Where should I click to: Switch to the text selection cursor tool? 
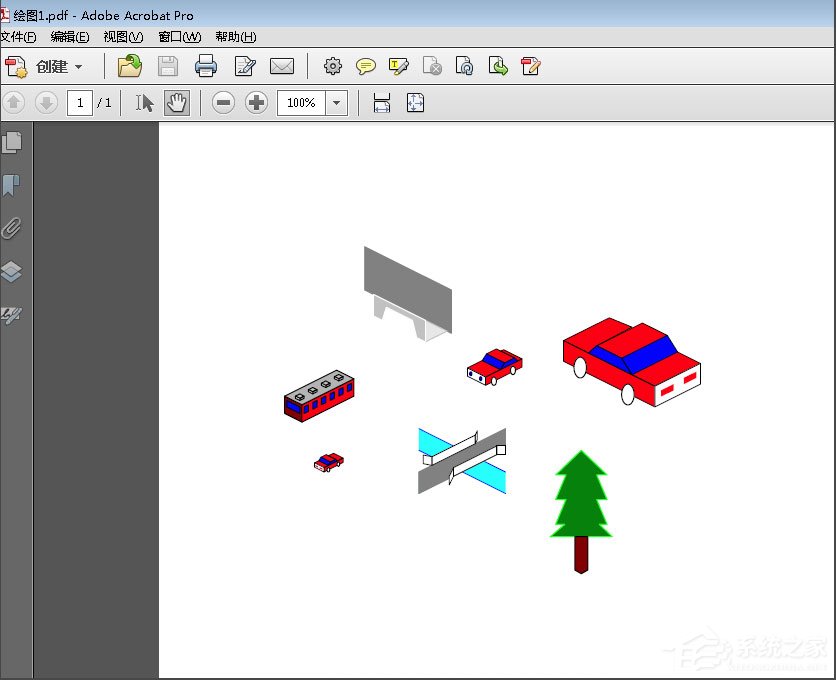(145, 103)
